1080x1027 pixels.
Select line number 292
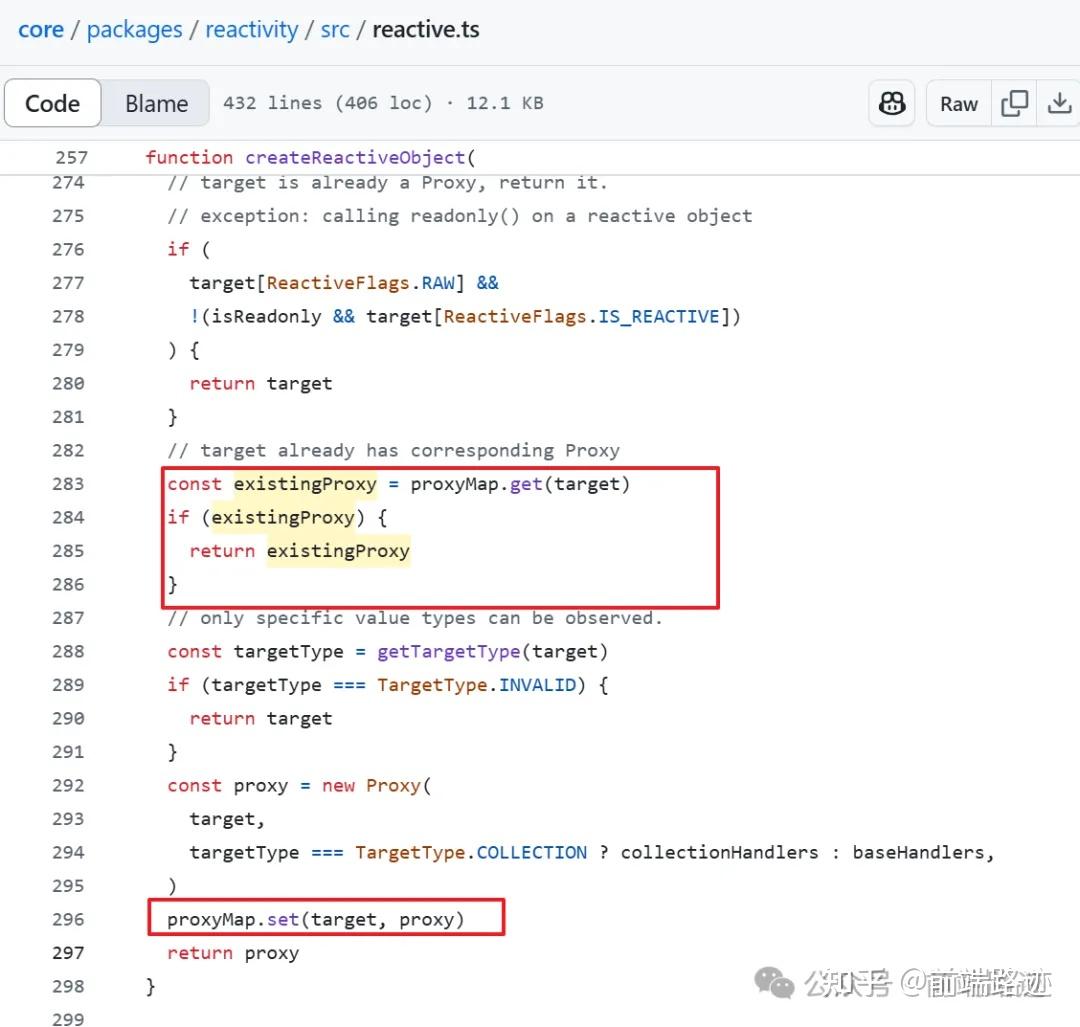pyautogui.click(x=68, y=785)
